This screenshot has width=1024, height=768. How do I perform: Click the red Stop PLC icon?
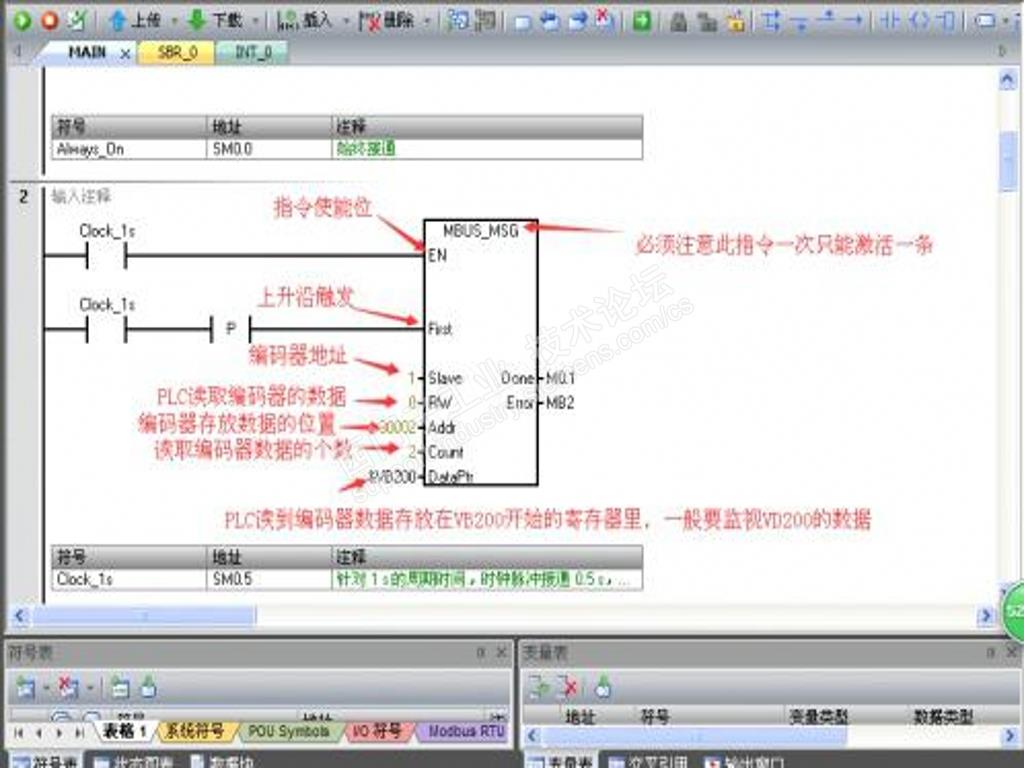tap(50, 21)
